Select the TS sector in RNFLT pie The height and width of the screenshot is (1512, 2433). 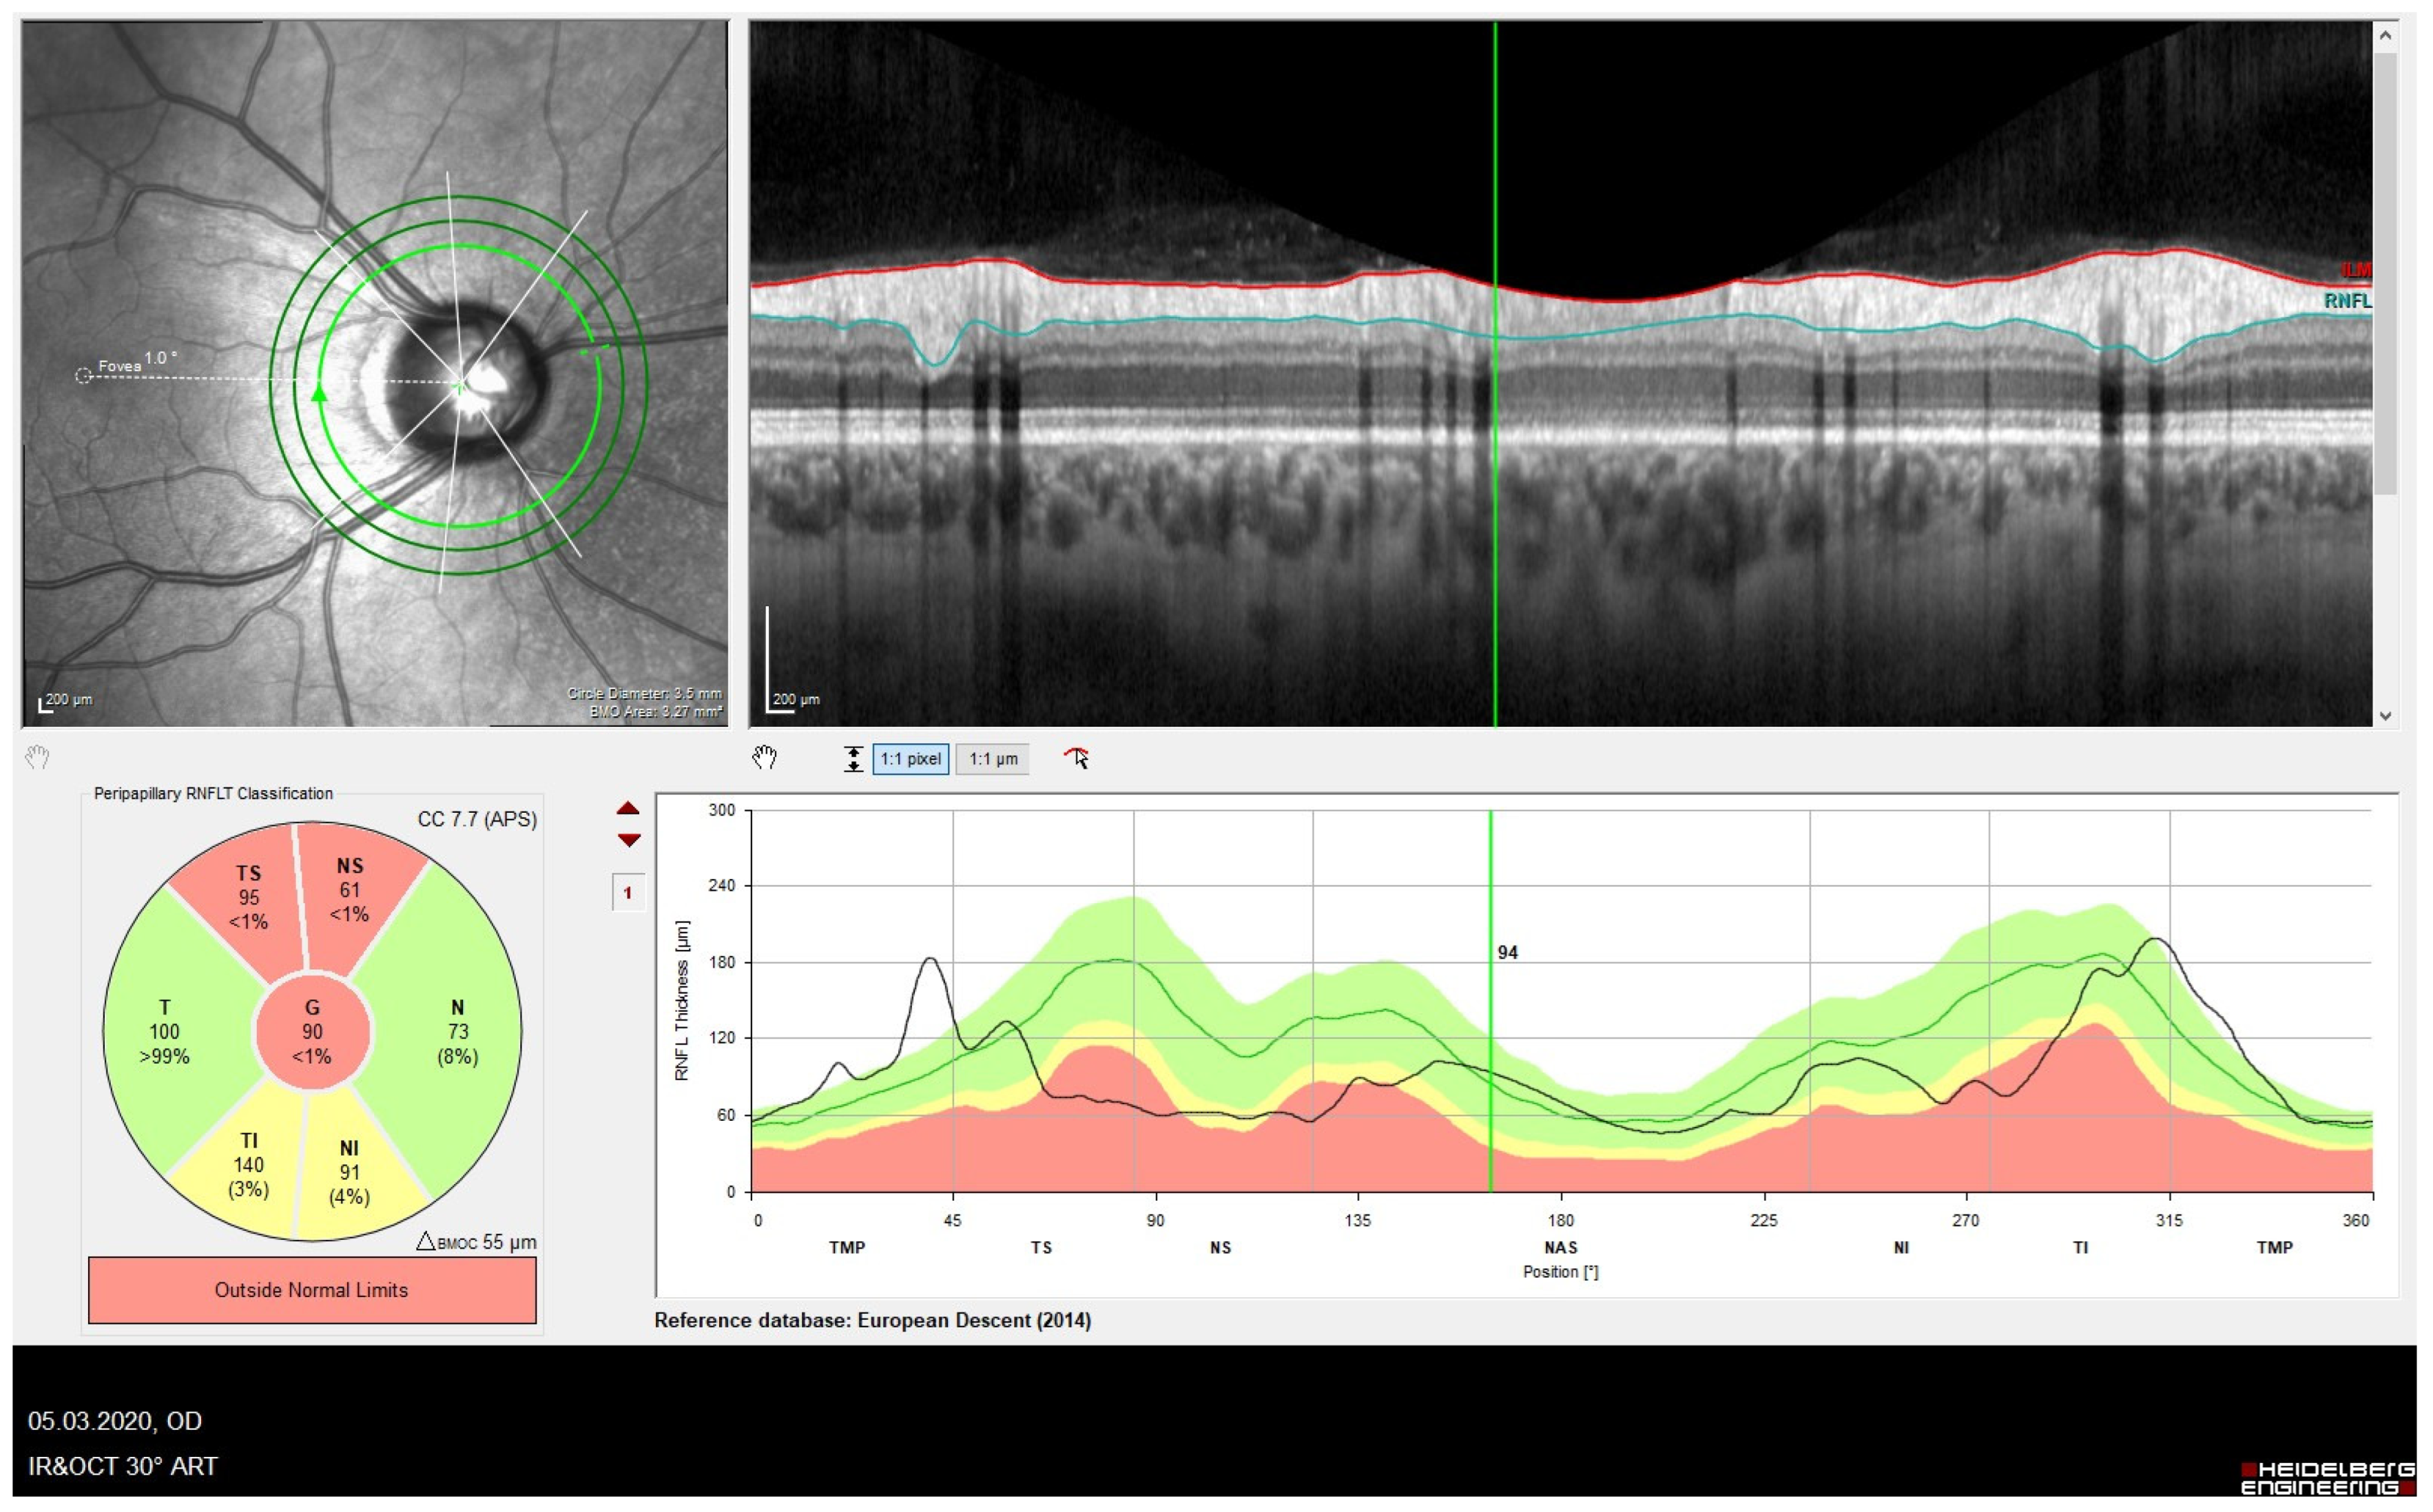coord(248,896)
